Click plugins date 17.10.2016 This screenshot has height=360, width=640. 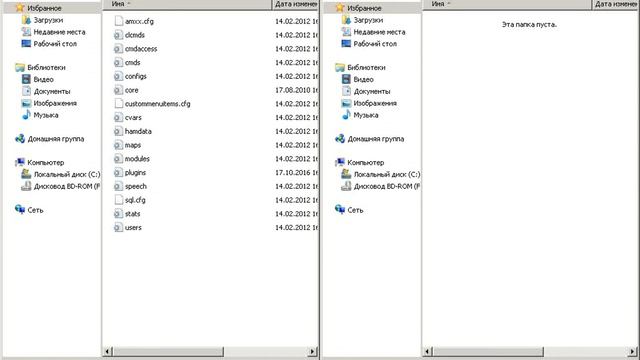(296, 173)
